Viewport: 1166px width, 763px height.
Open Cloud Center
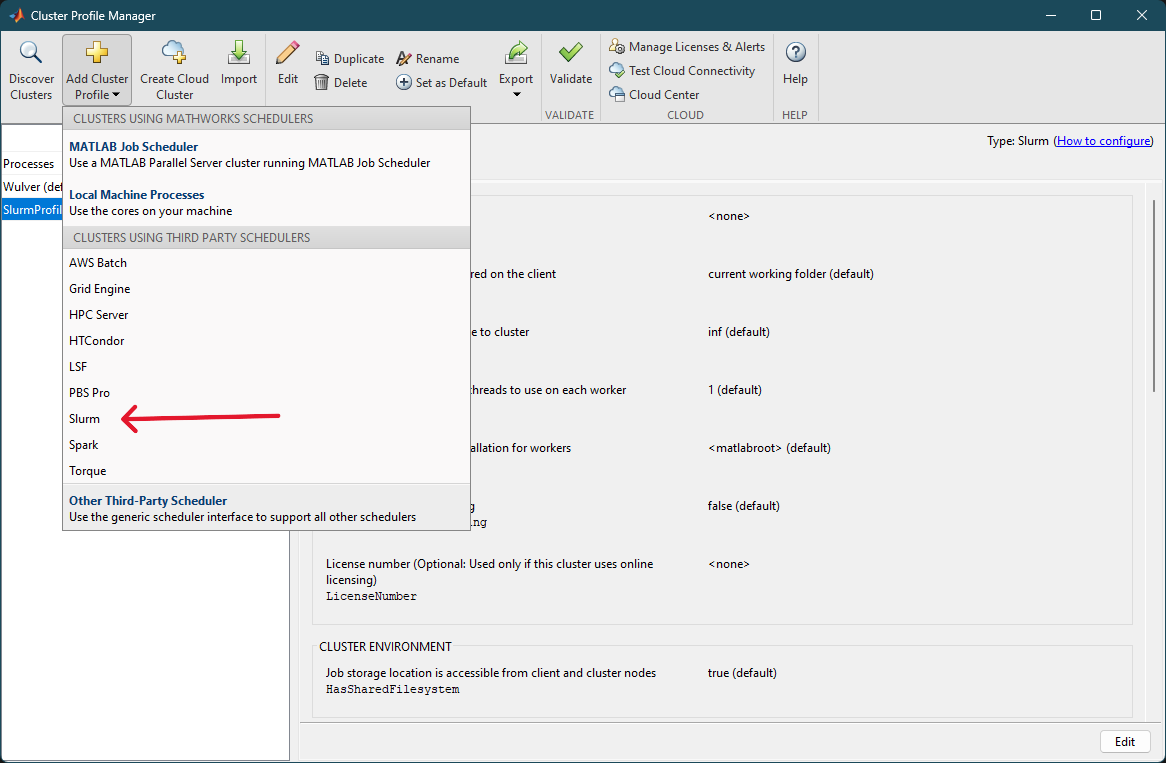[x=654, y=94]
